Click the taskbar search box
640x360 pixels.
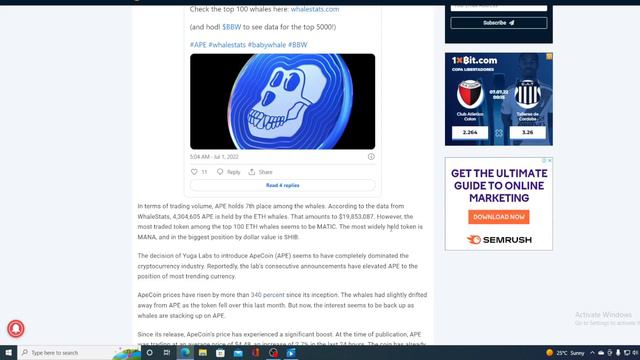coord(80,353)
